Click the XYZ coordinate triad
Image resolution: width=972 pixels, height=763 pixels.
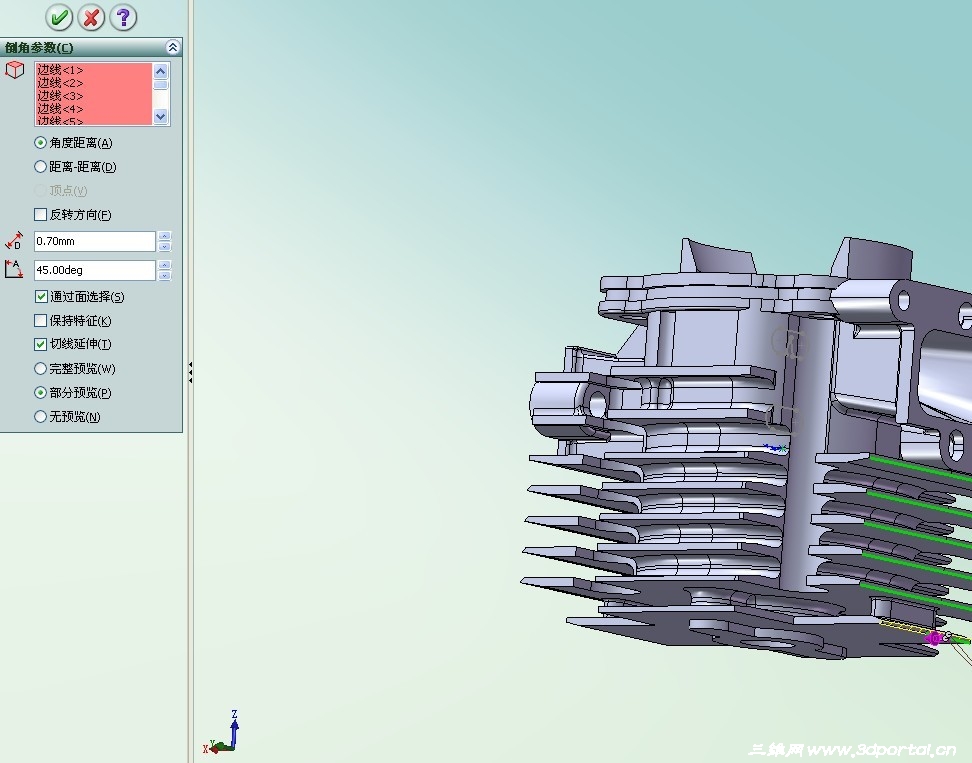(x=222, y=733)
